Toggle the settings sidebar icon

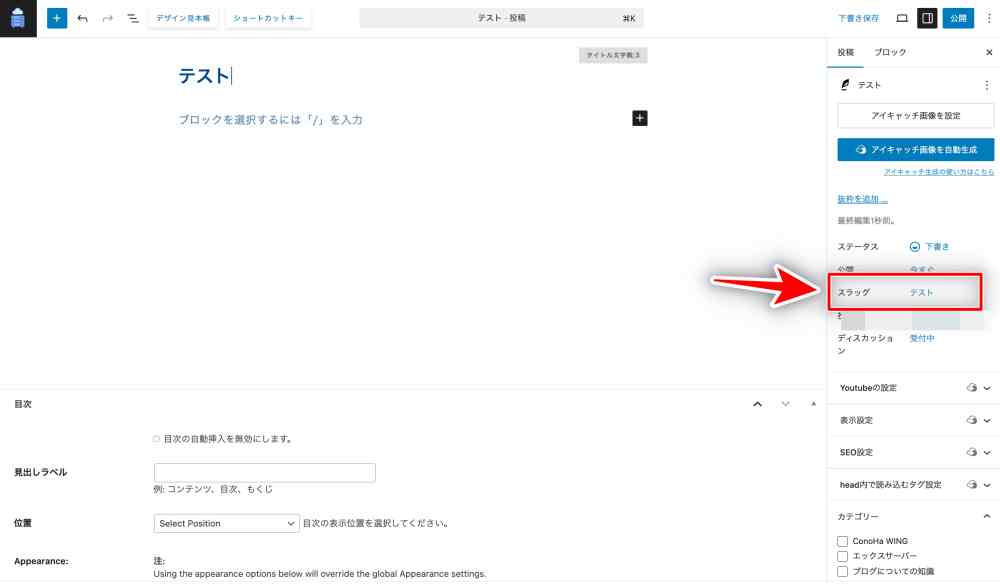pyautogui.click(x=927, y=18)
